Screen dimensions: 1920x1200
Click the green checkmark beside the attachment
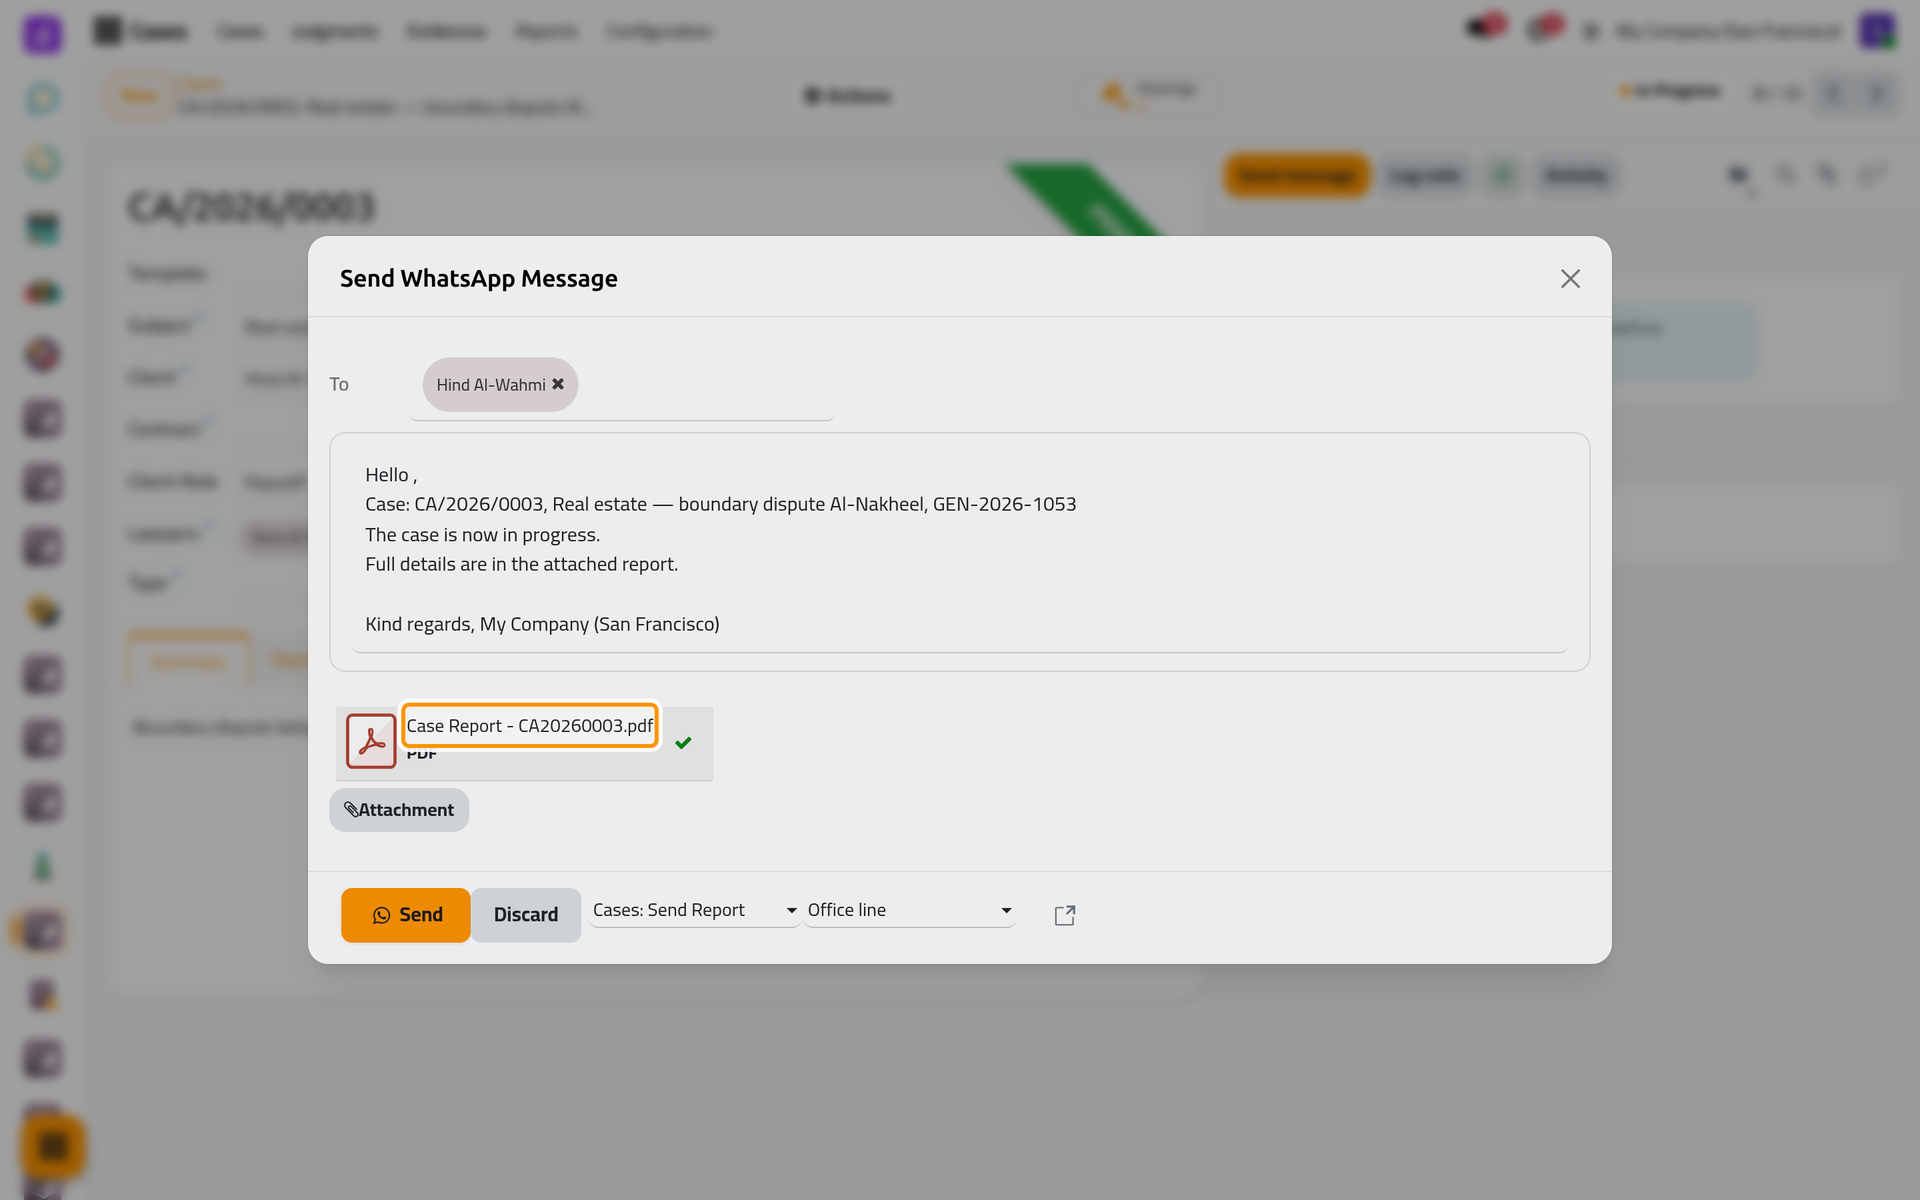coord(683,743)
